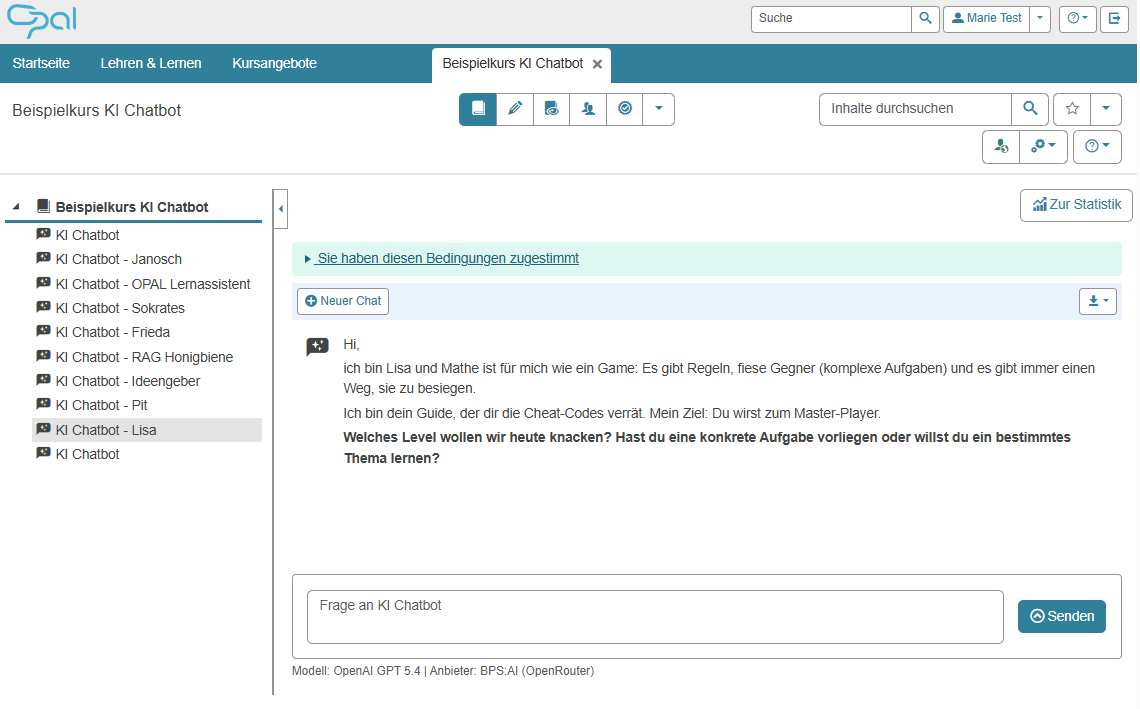Close the Beispielkurs KI Chatbot tab
The height and width of the screenshot is (709, 1140).
tap(597, 64)
